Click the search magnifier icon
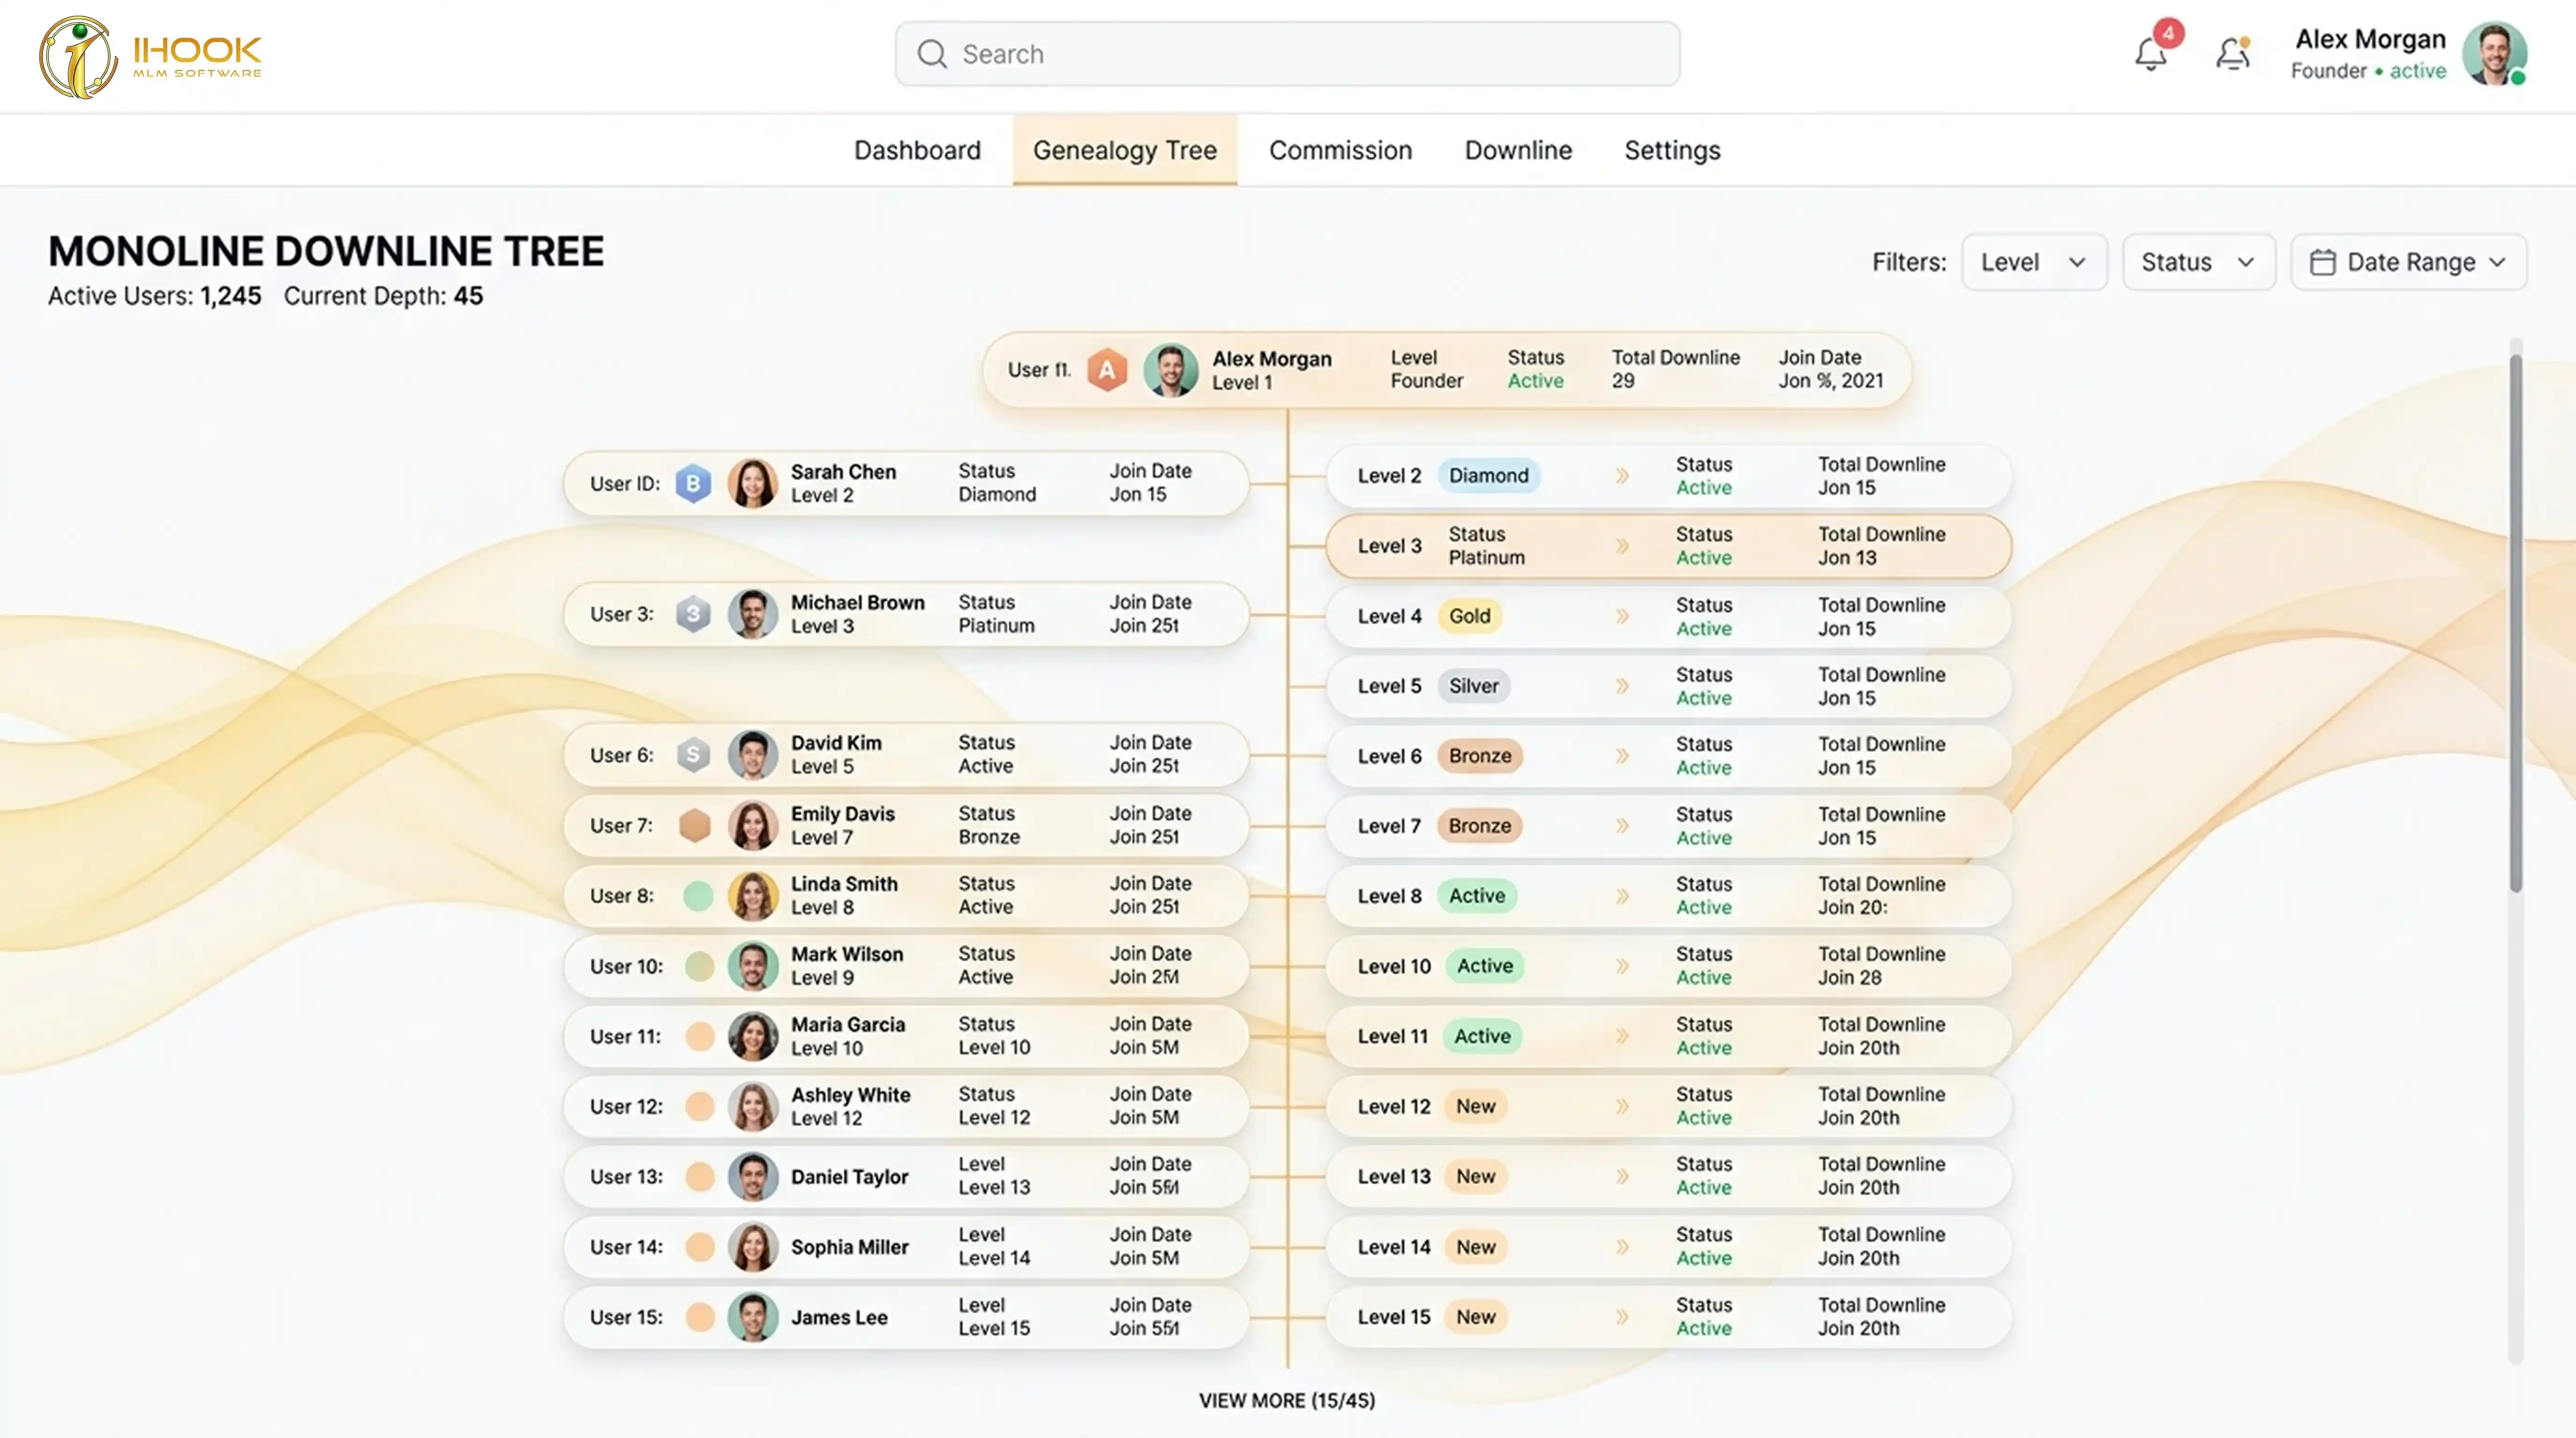Viewport: 2576px width, 1438px height. [x=932, y=54]
